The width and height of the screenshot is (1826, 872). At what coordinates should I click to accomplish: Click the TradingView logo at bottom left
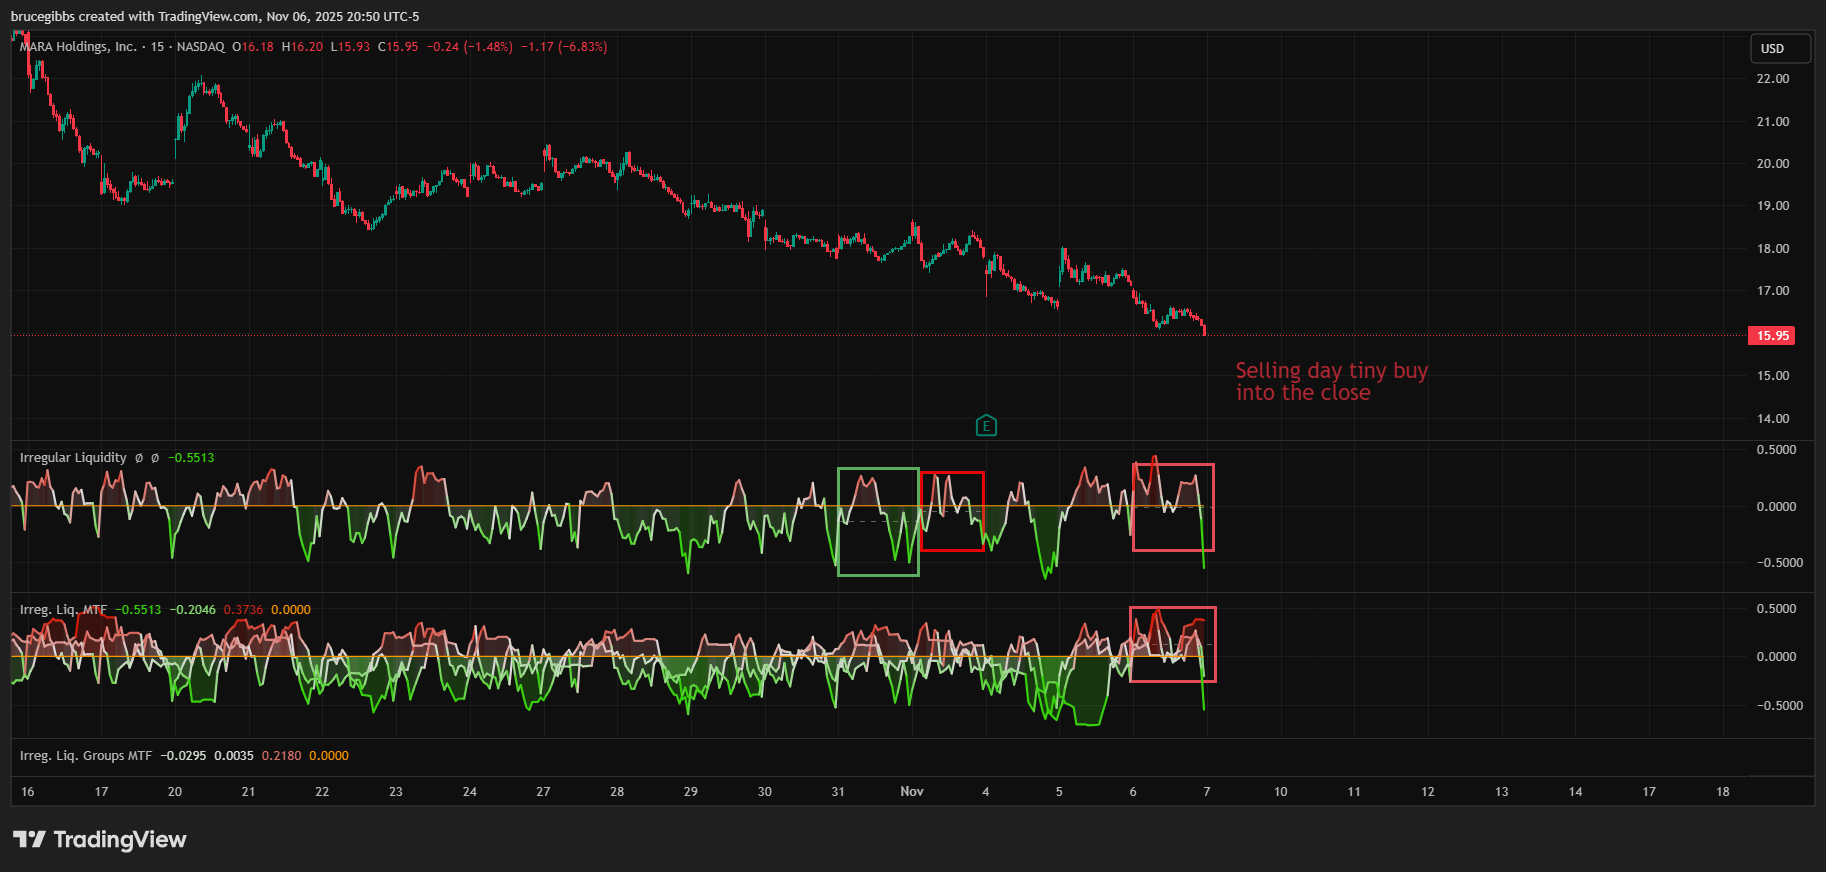click(100, 839)
